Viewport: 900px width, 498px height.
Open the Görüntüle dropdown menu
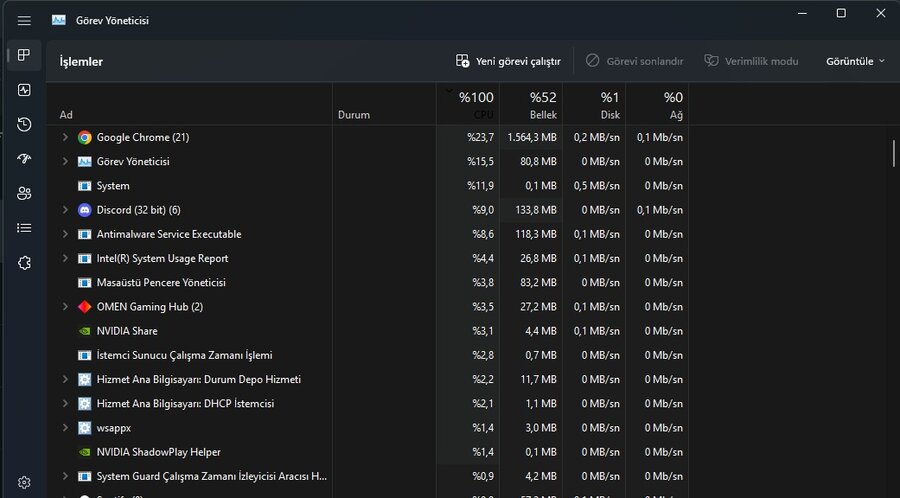point(855,61)
